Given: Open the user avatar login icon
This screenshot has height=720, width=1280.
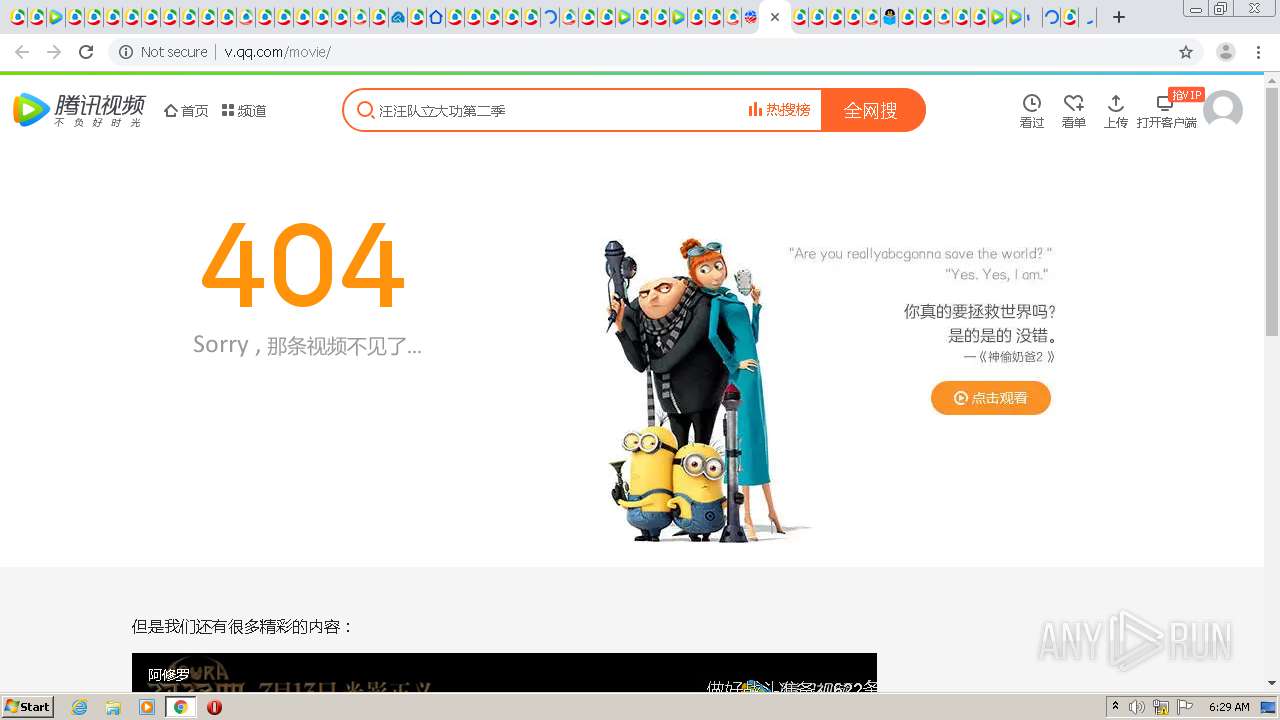Looking at the screenshot, I should click(1223, 110).
